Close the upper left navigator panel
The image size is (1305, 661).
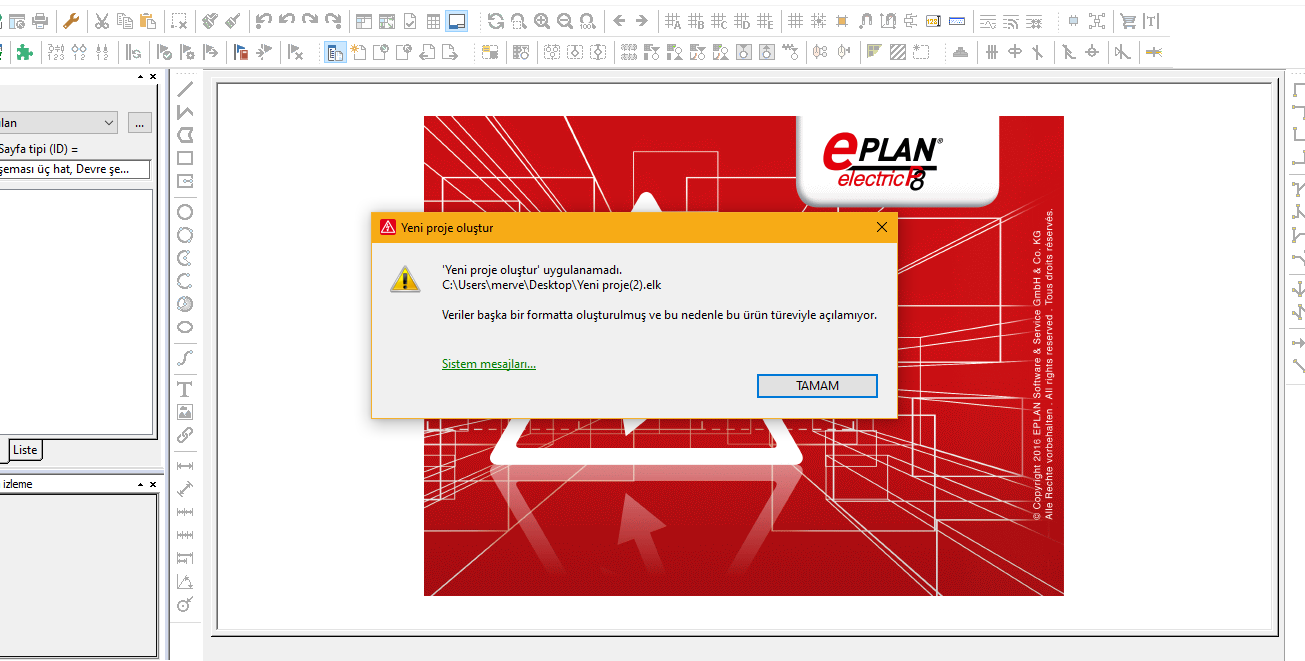point(153,77)
